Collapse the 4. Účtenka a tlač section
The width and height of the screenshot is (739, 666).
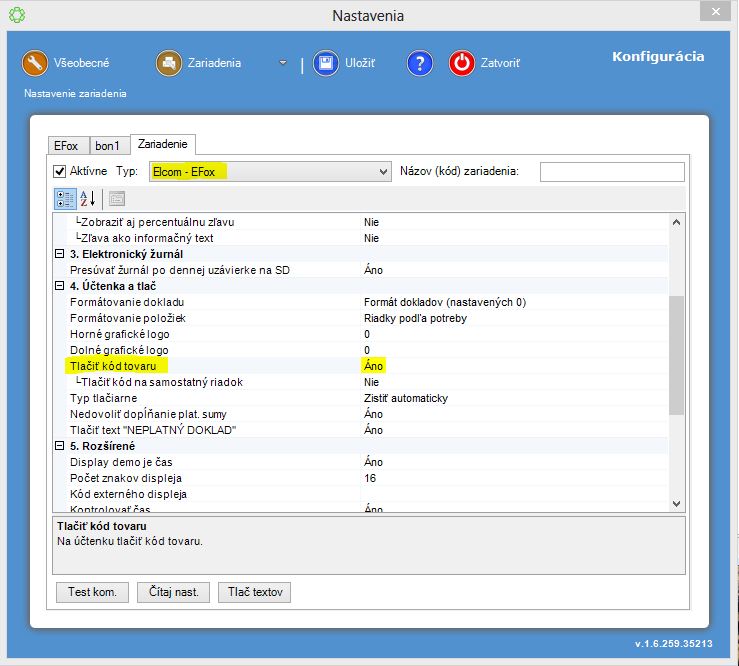60,286
